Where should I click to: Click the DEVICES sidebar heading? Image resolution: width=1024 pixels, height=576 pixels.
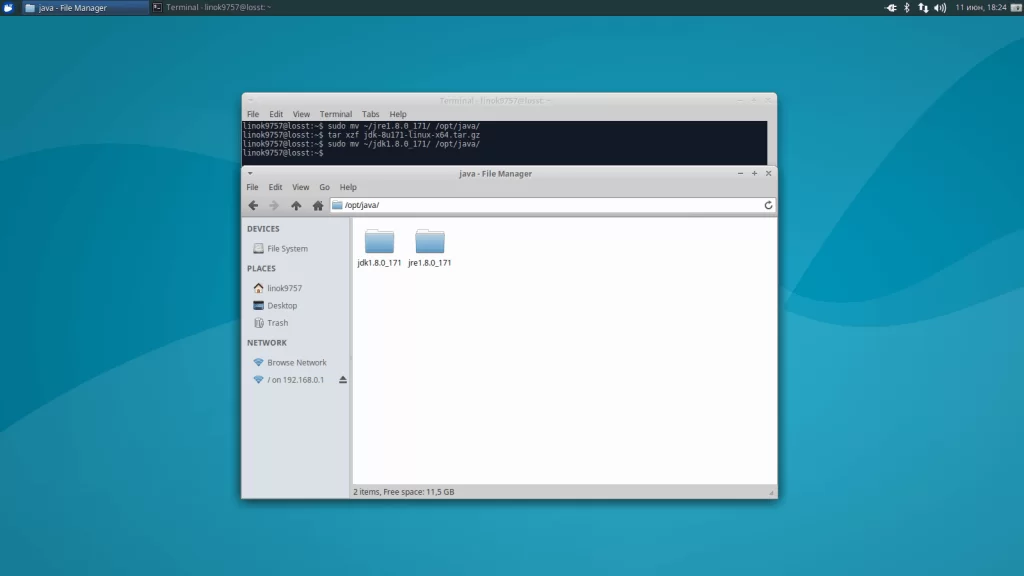click(x=263, y=229)
